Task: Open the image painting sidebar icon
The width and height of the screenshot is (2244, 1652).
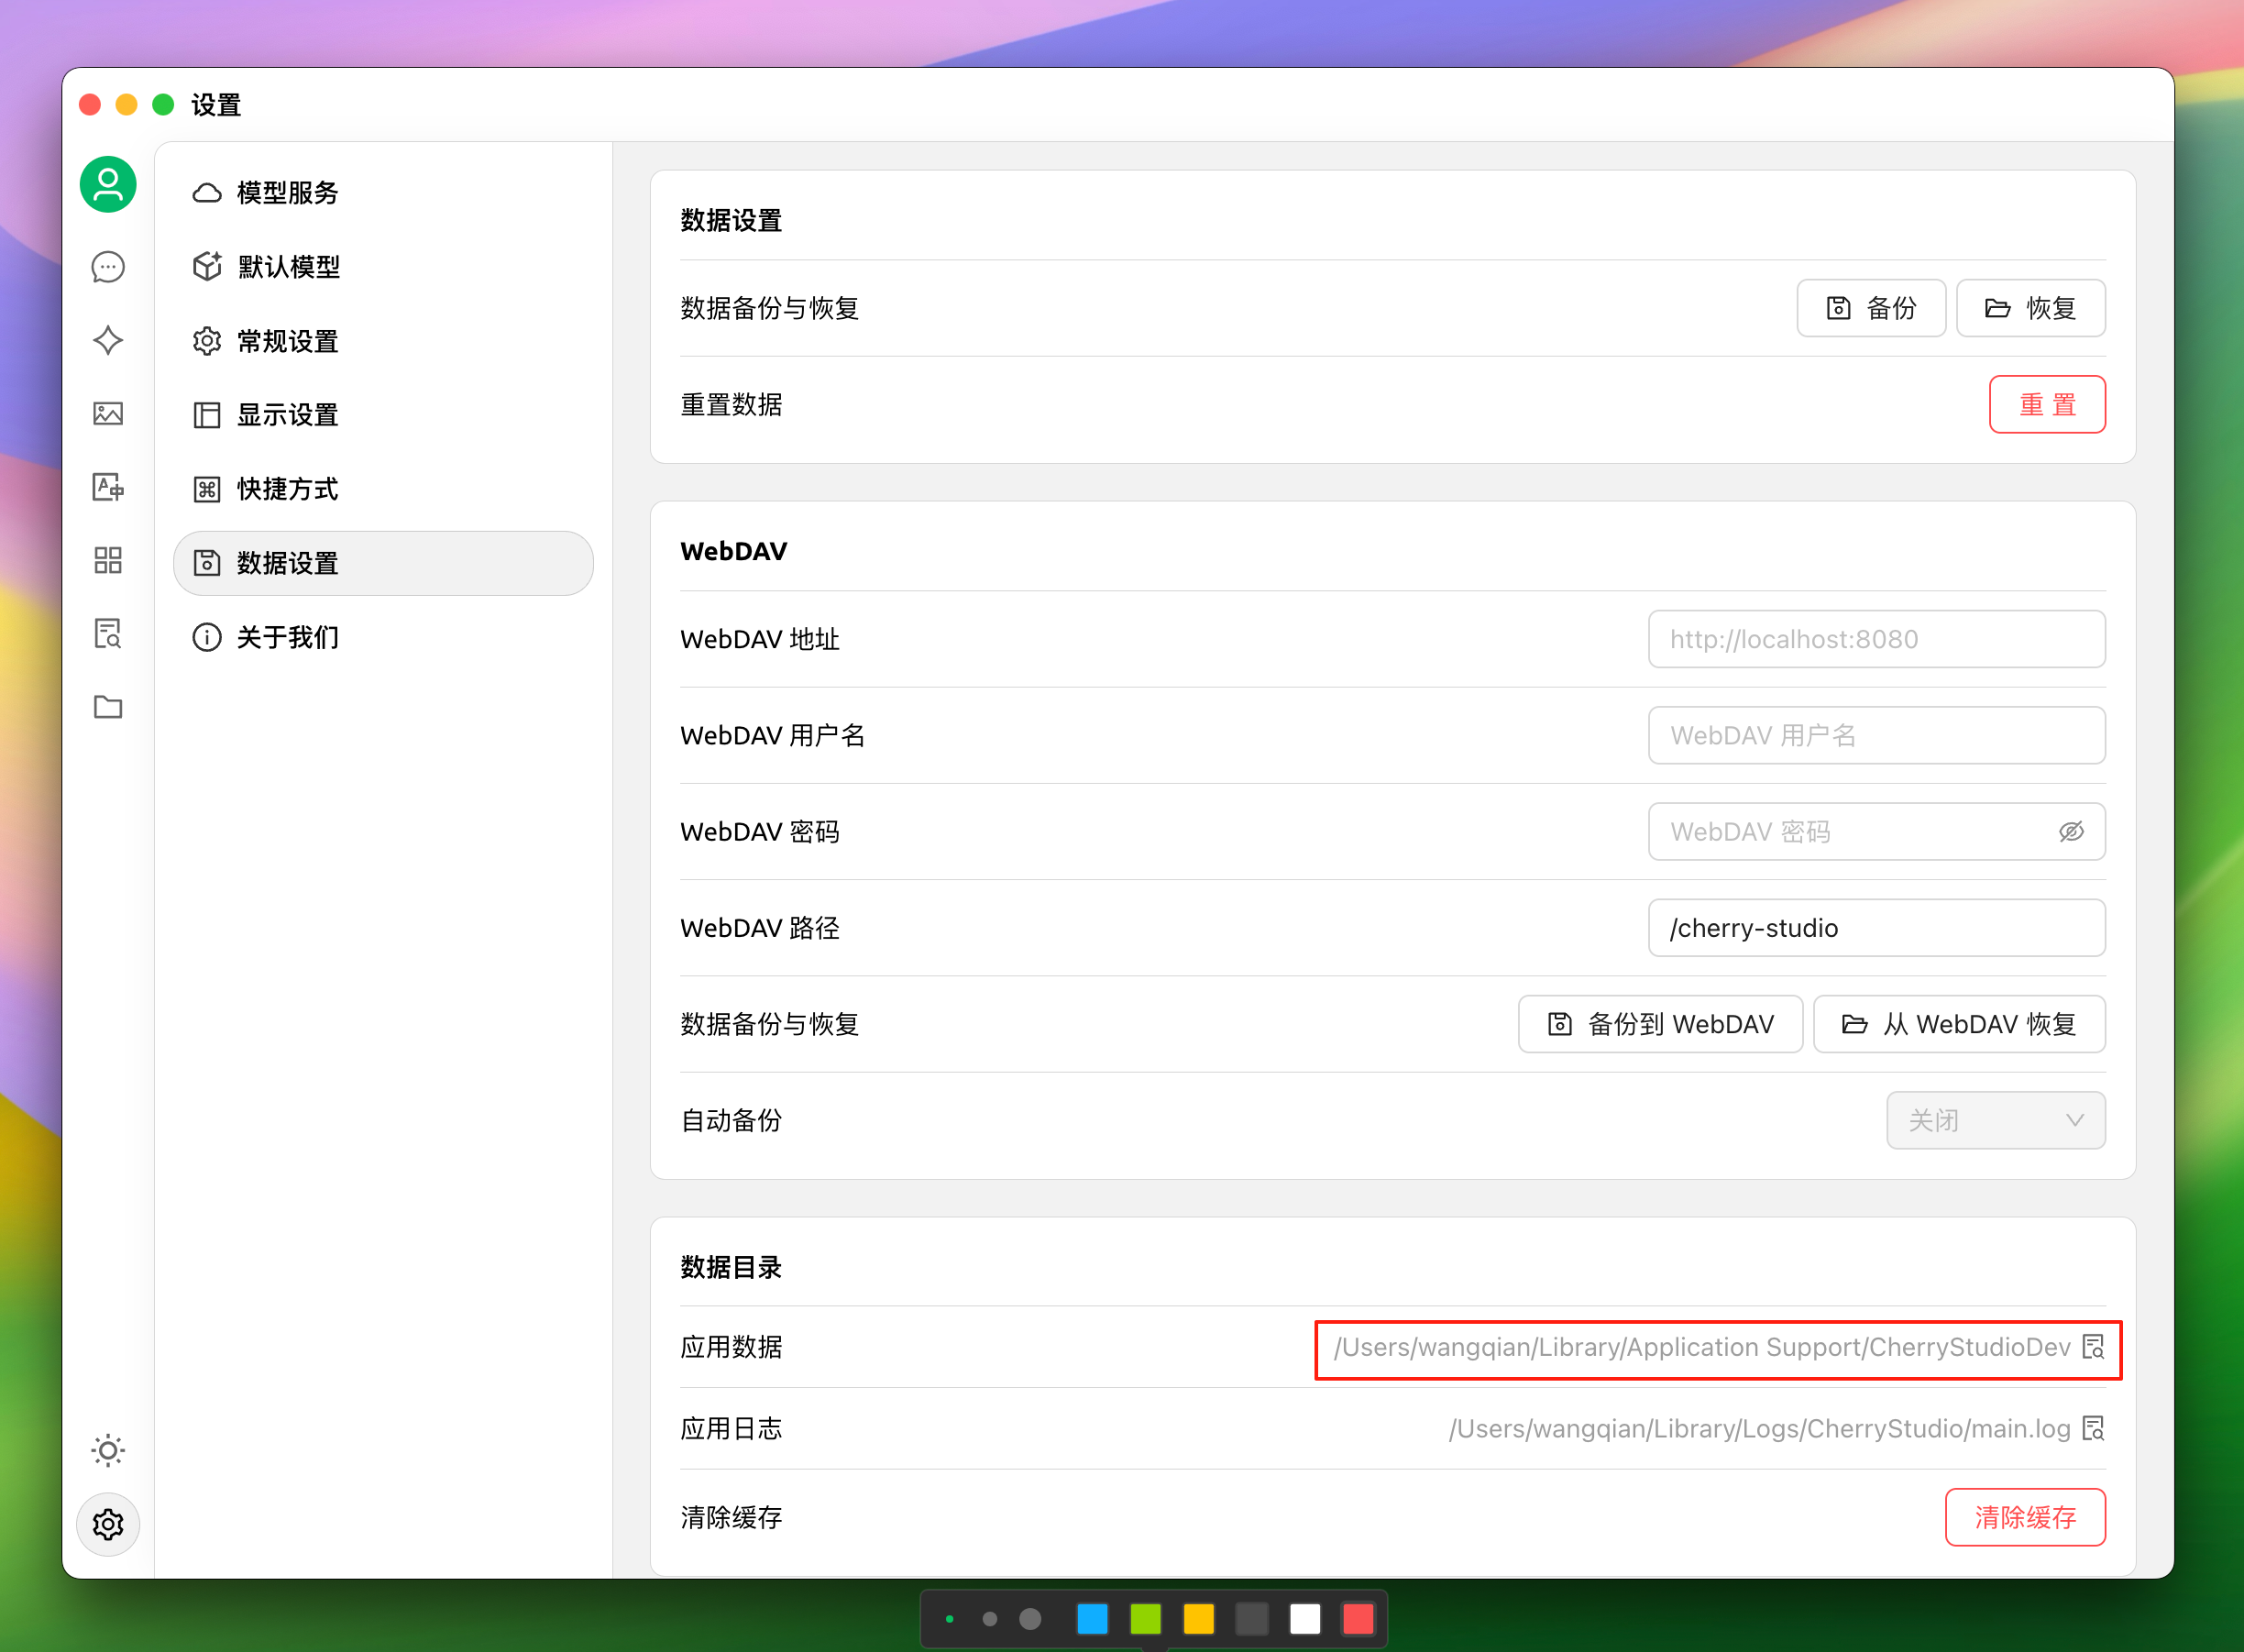Action: coord(108,413)
